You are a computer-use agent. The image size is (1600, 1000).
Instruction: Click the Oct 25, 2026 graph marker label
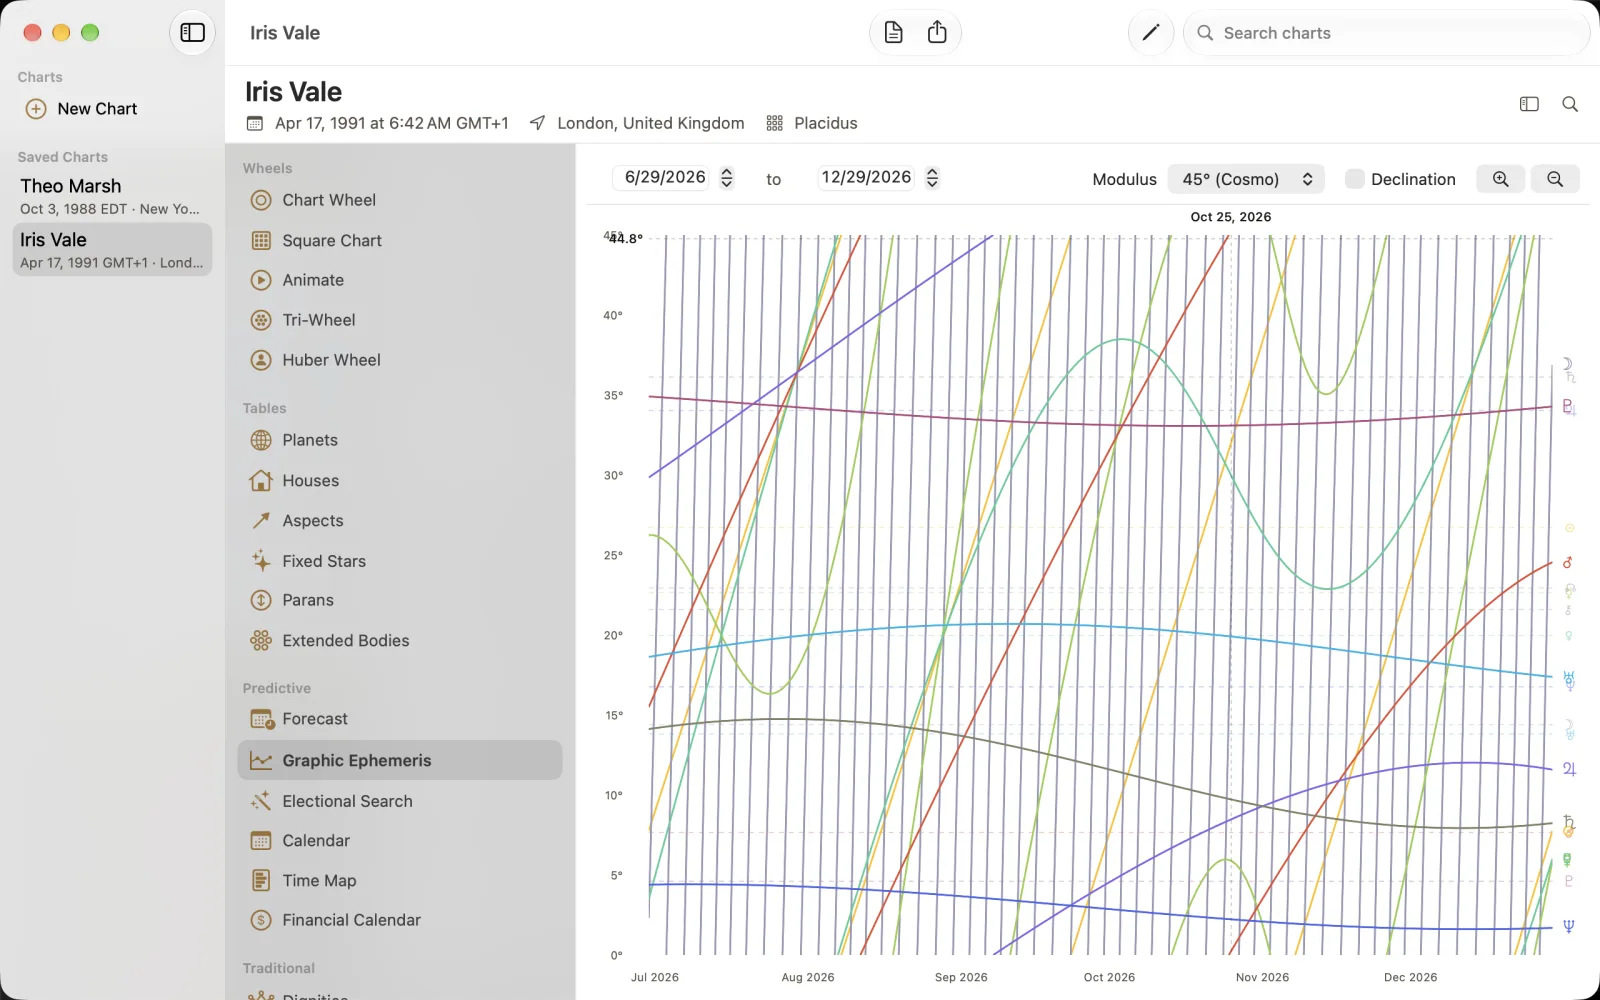coord(1231,217)
